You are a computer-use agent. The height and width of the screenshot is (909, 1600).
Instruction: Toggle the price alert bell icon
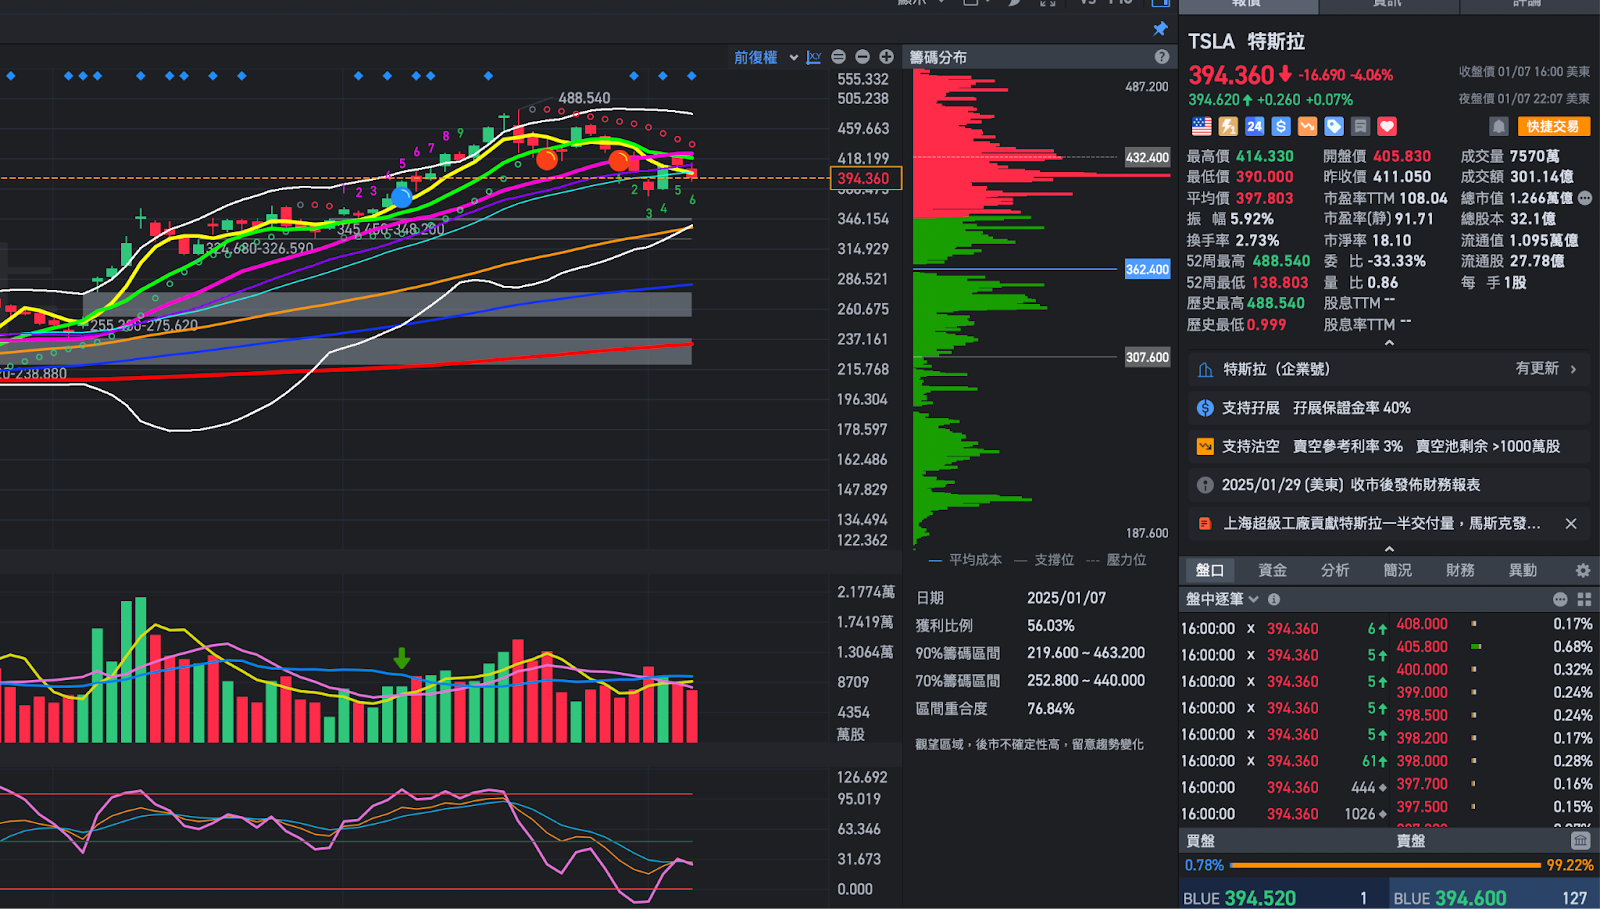tap(1498, 126)
